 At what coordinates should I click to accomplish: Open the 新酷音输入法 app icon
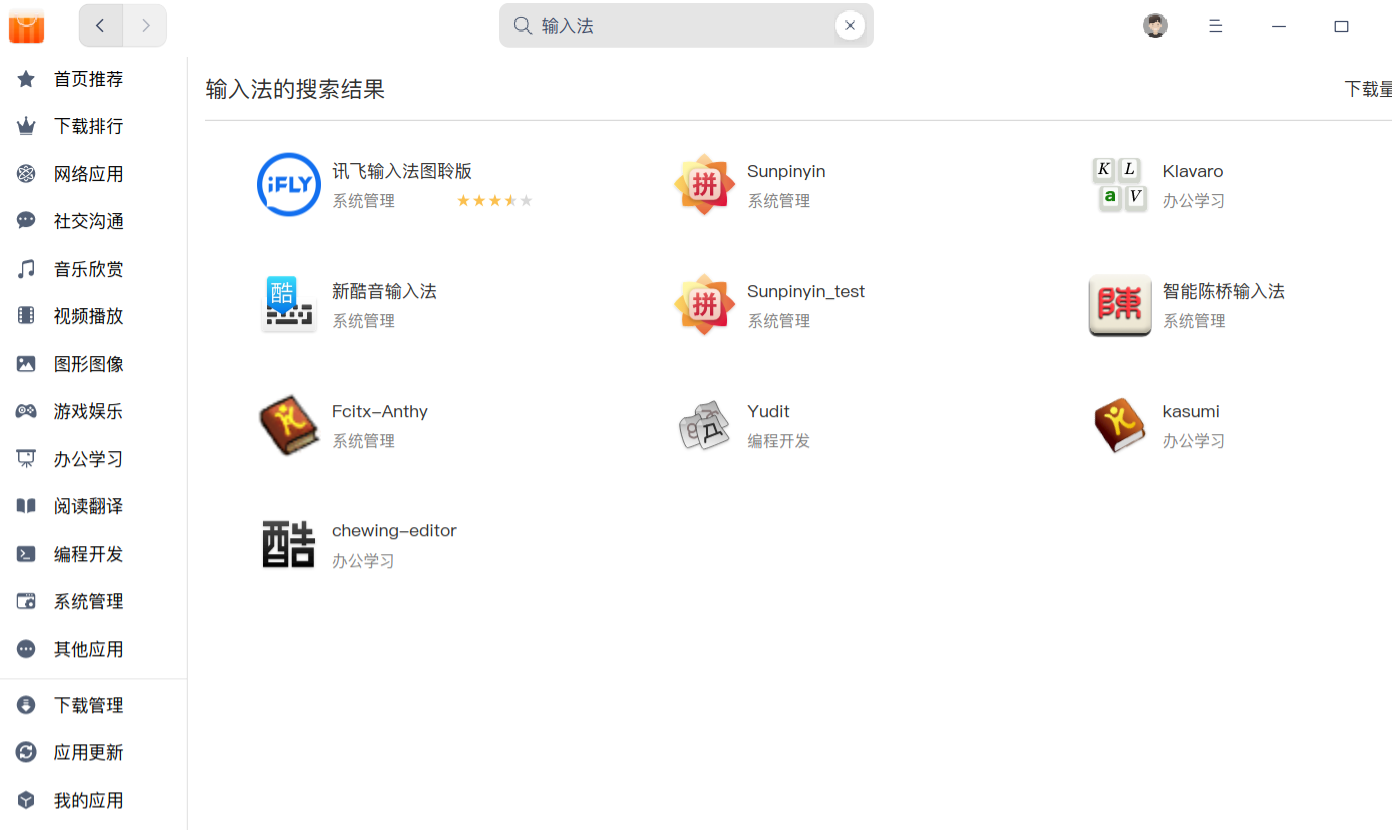[289, 305]
